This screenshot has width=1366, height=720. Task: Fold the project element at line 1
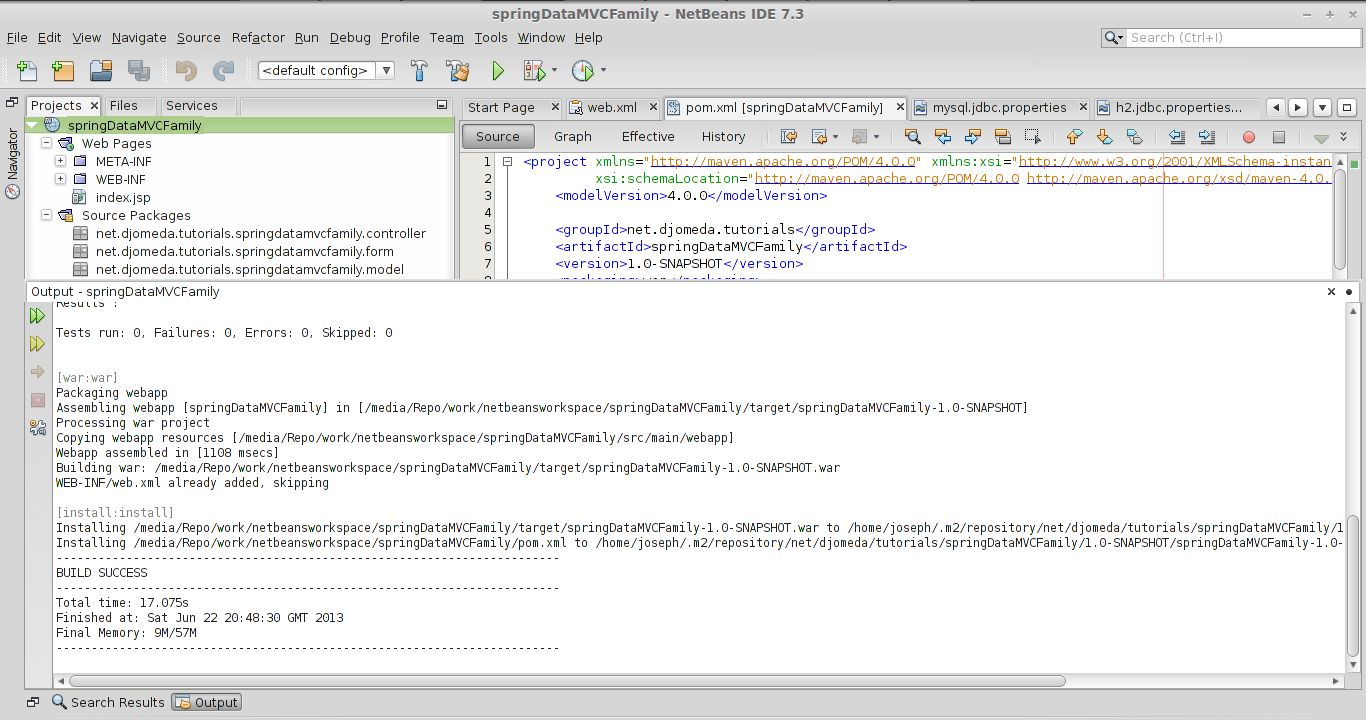click(508, 161)
